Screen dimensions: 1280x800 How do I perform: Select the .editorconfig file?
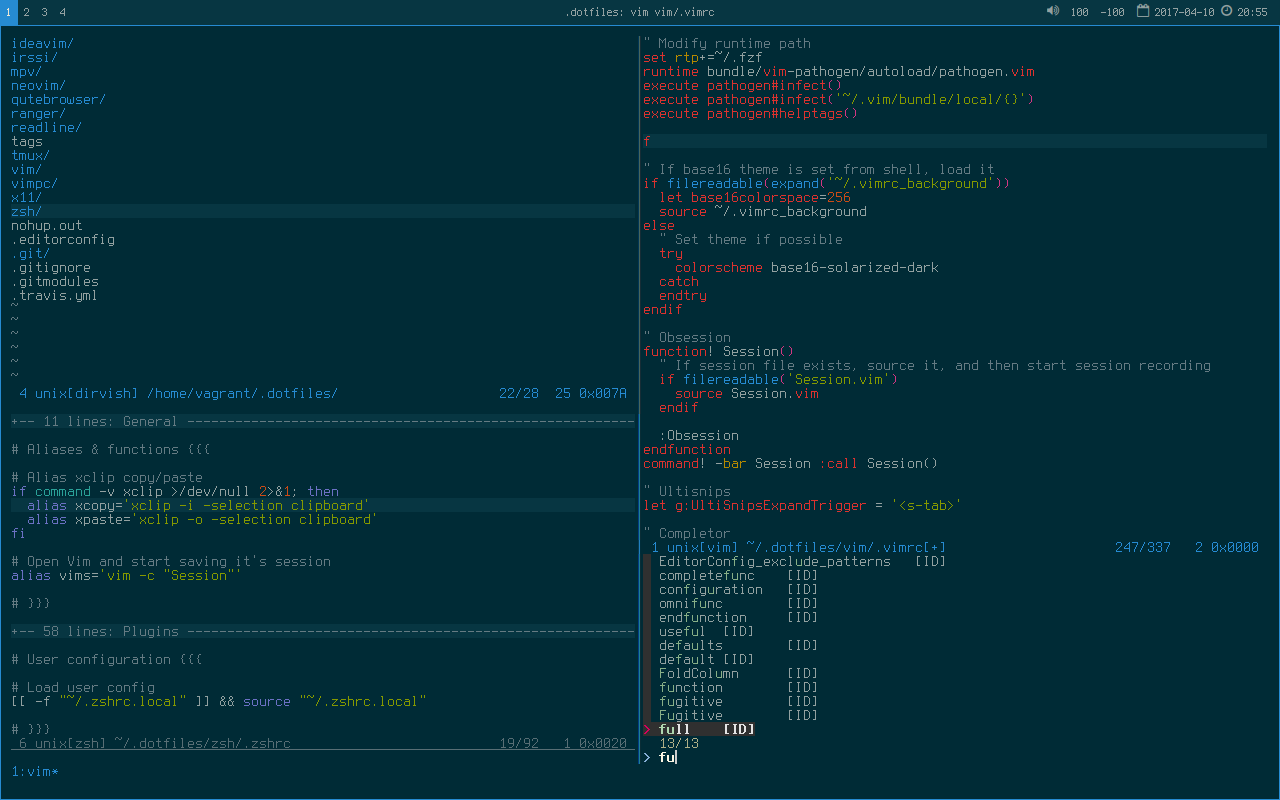[x=63, y=239]
